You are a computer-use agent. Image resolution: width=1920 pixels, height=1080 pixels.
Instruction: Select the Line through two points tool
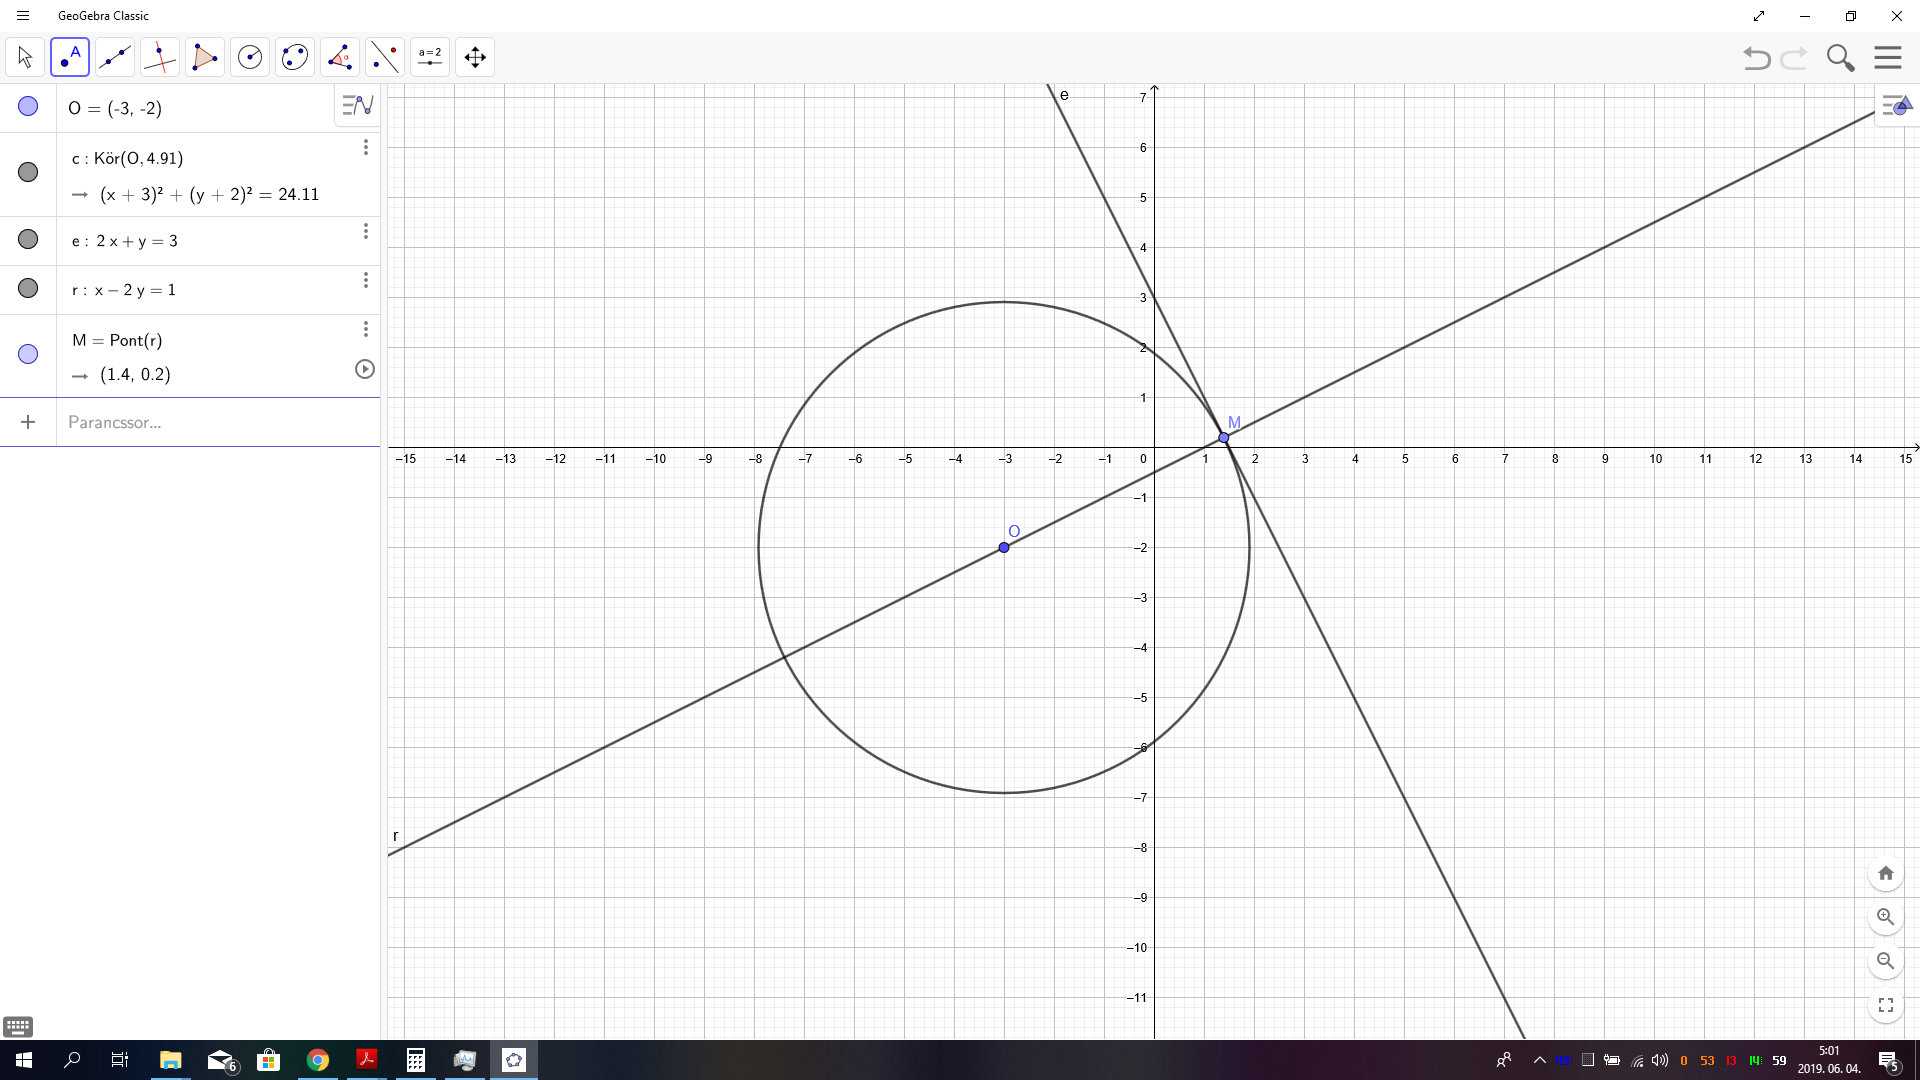pyautogui.click(x=115, y=57)
